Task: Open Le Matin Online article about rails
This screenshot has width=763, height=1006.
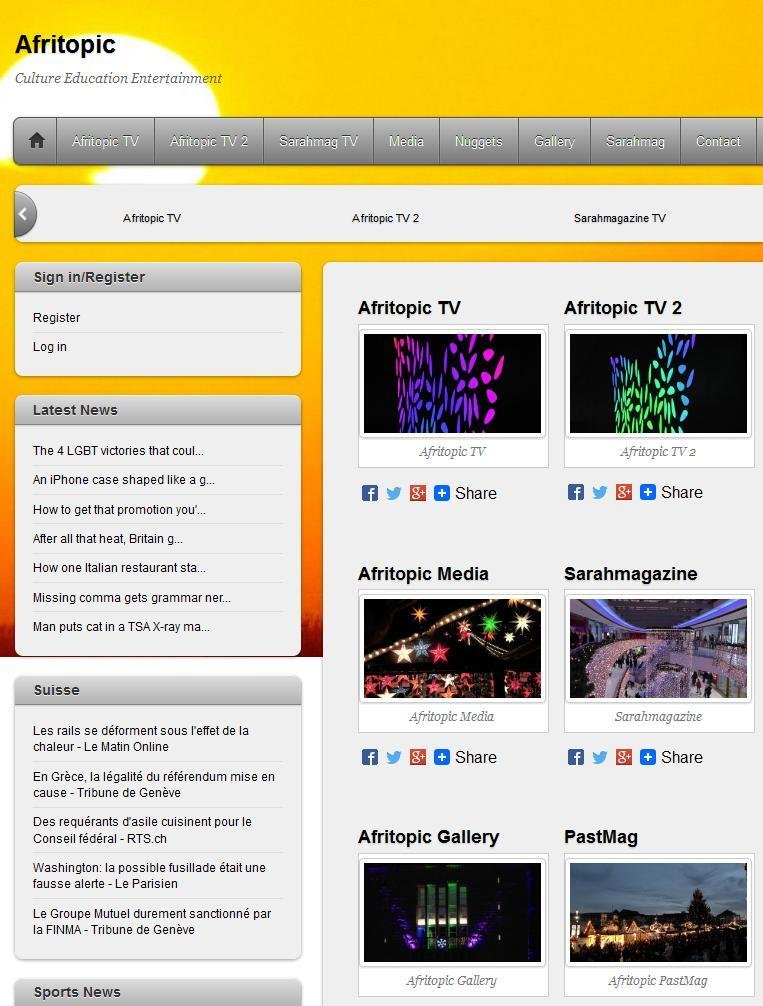Action: 141,738
